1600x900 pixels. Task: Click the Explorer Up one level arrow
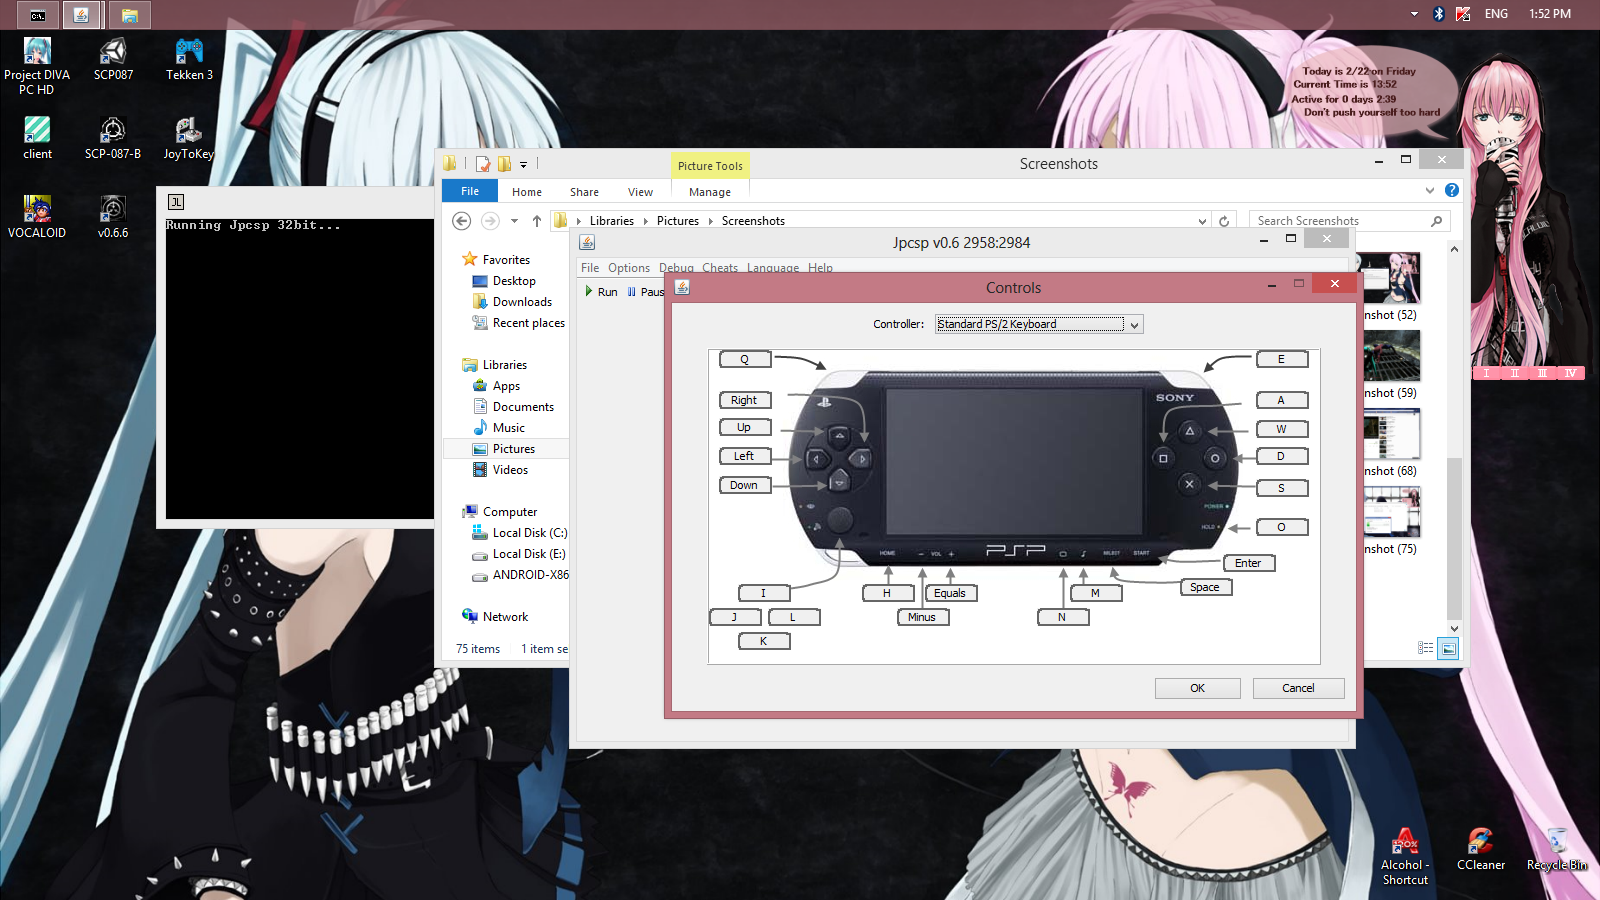pyautogui.click(x=537, y=221)
